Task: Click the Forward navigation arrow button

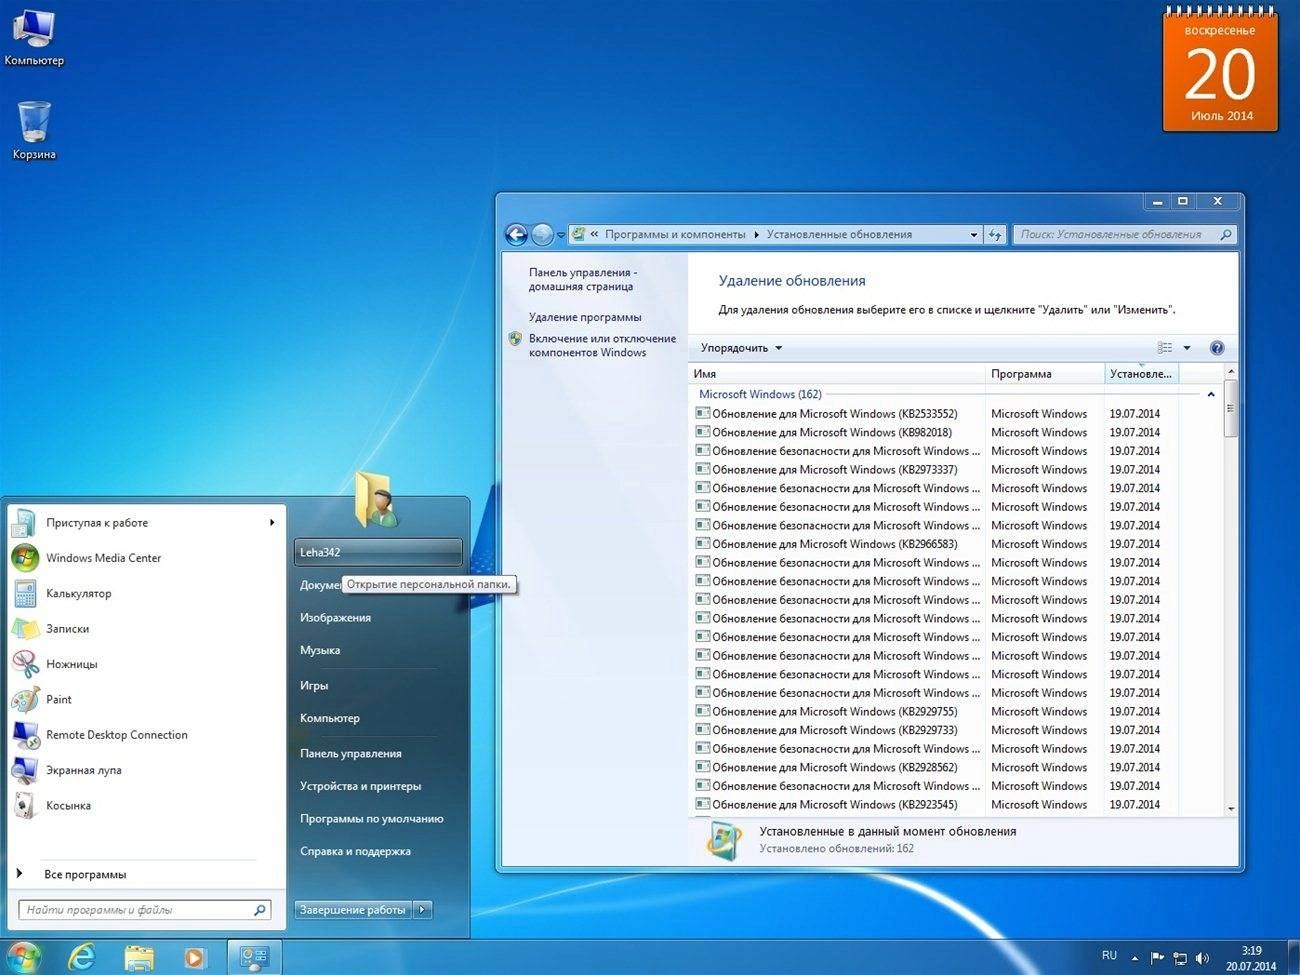Action: point(542,234)
